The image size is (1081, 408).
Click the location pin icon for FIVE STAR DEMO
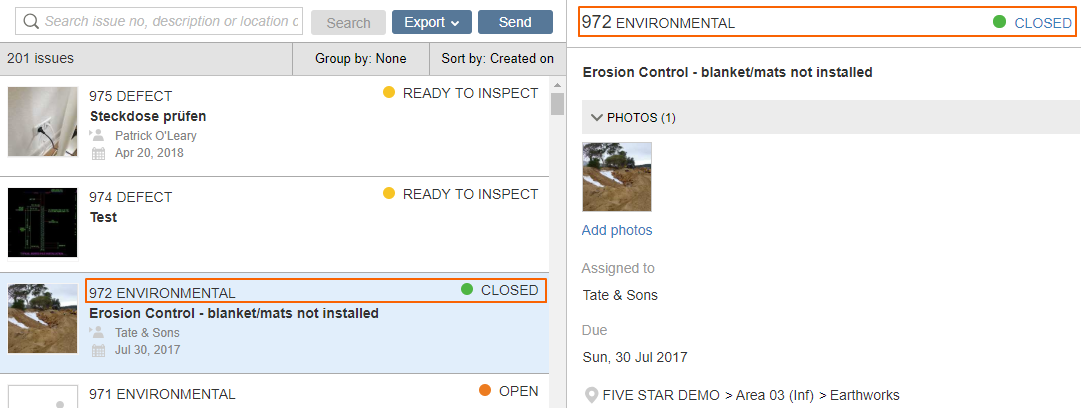[x=591, y=396]
